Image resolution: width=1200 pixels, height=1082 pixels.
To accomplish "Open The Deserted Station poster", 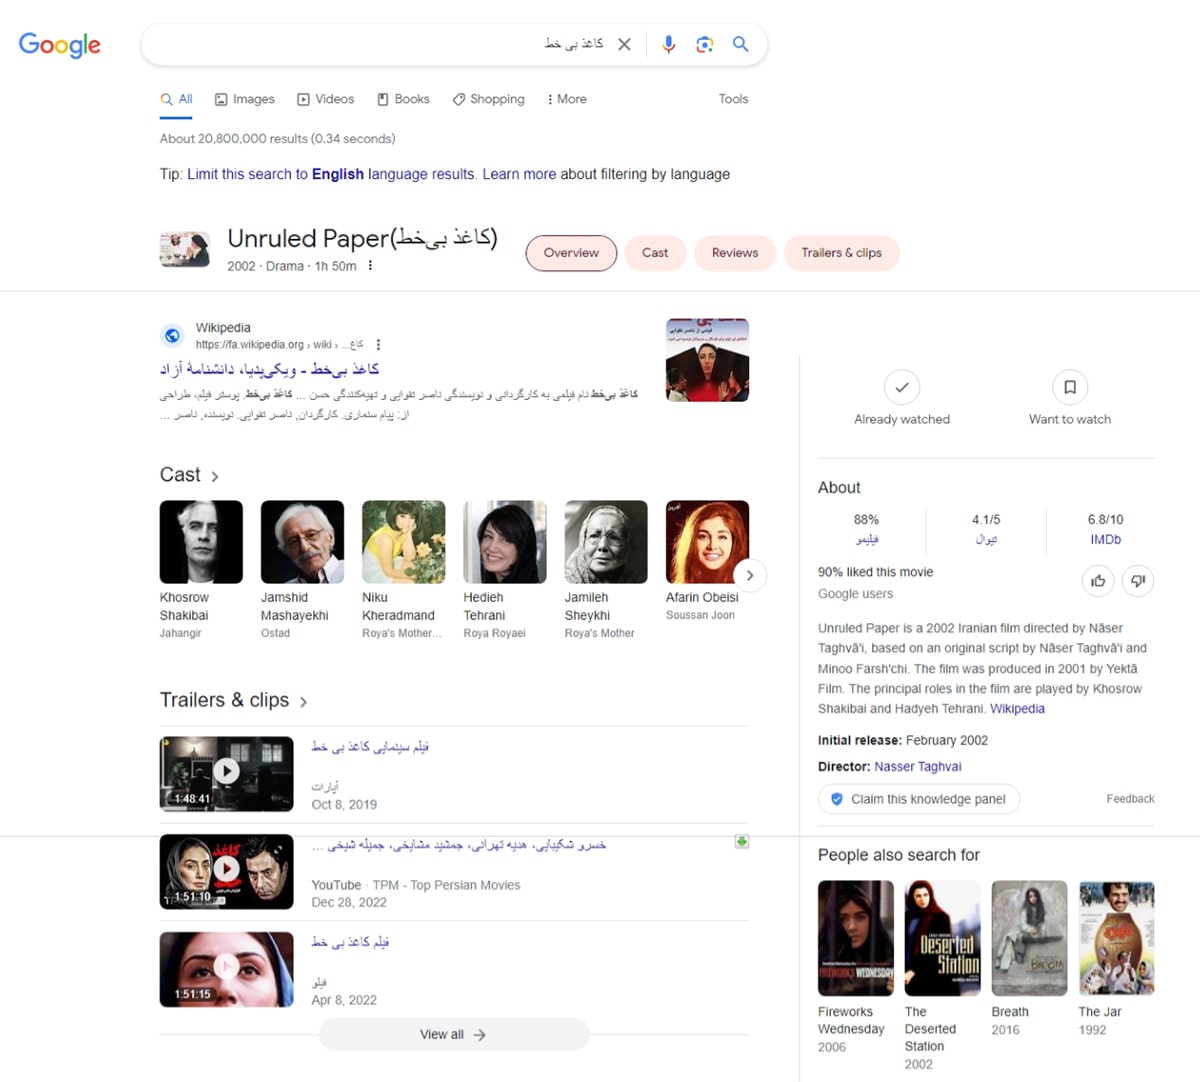I will point(943,938).
